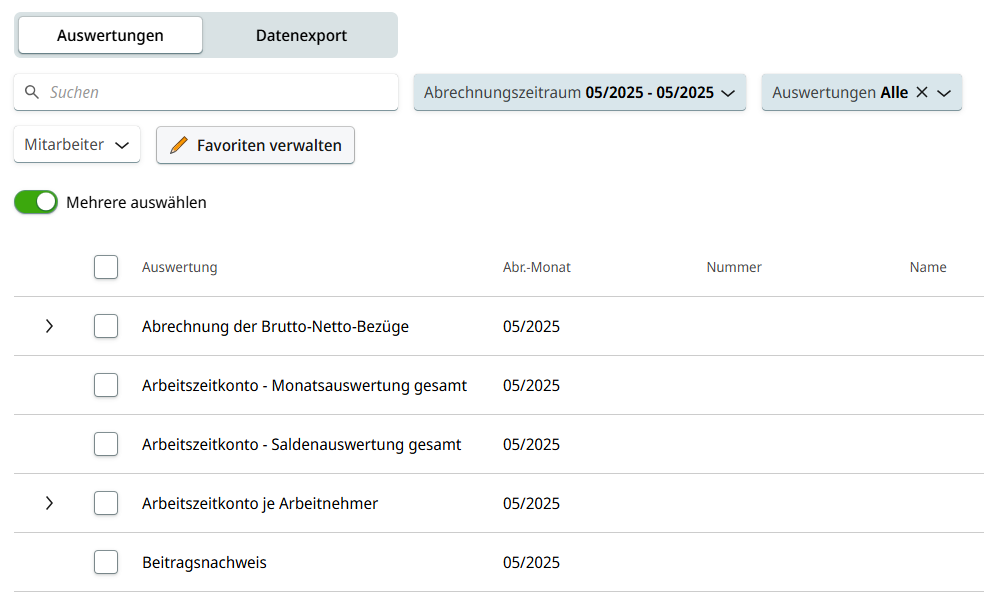Clear the Auswertungen Alle filter with X

tap(922, 92)
